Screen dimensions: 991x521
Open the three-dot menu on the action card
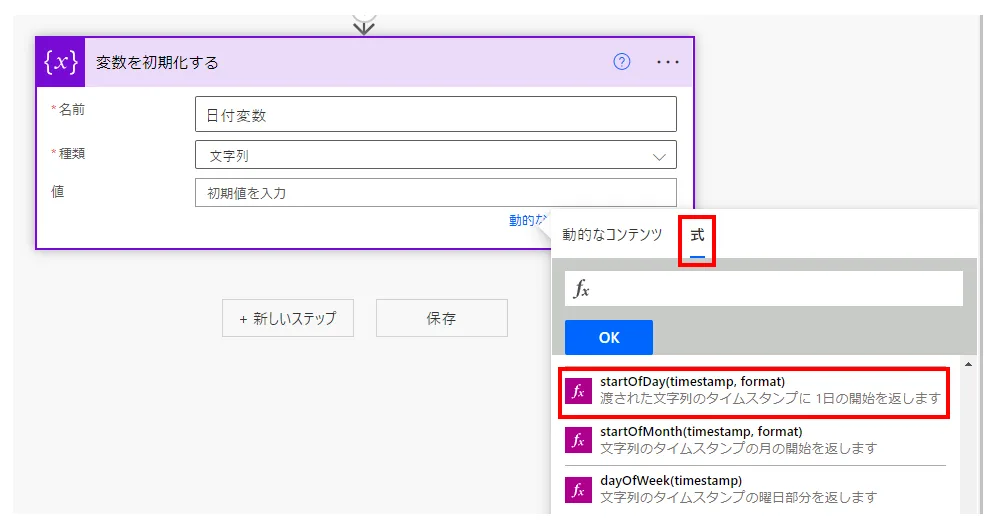[x=667, y=62]
